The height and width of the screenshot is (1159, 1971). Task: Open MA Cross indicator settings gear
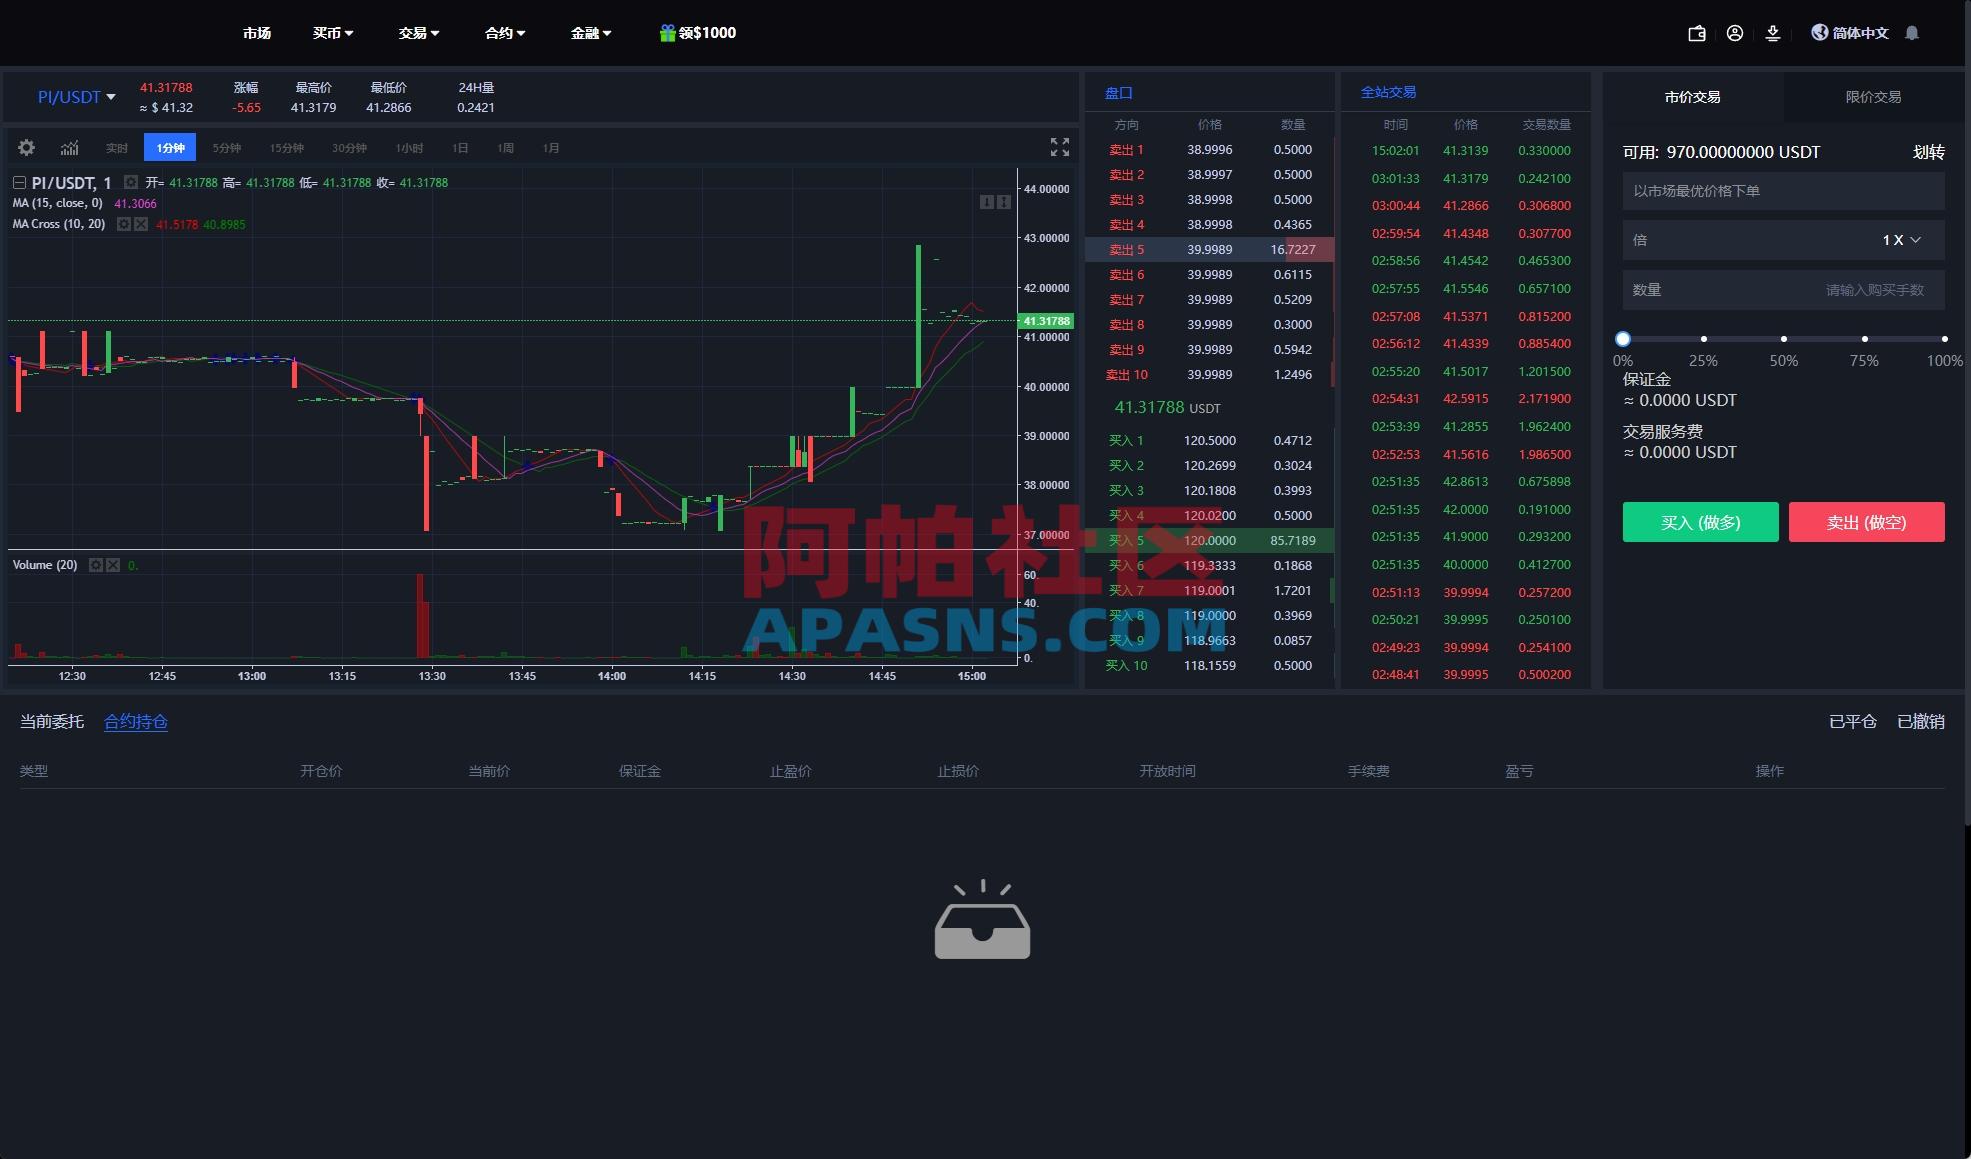[124, 224]
